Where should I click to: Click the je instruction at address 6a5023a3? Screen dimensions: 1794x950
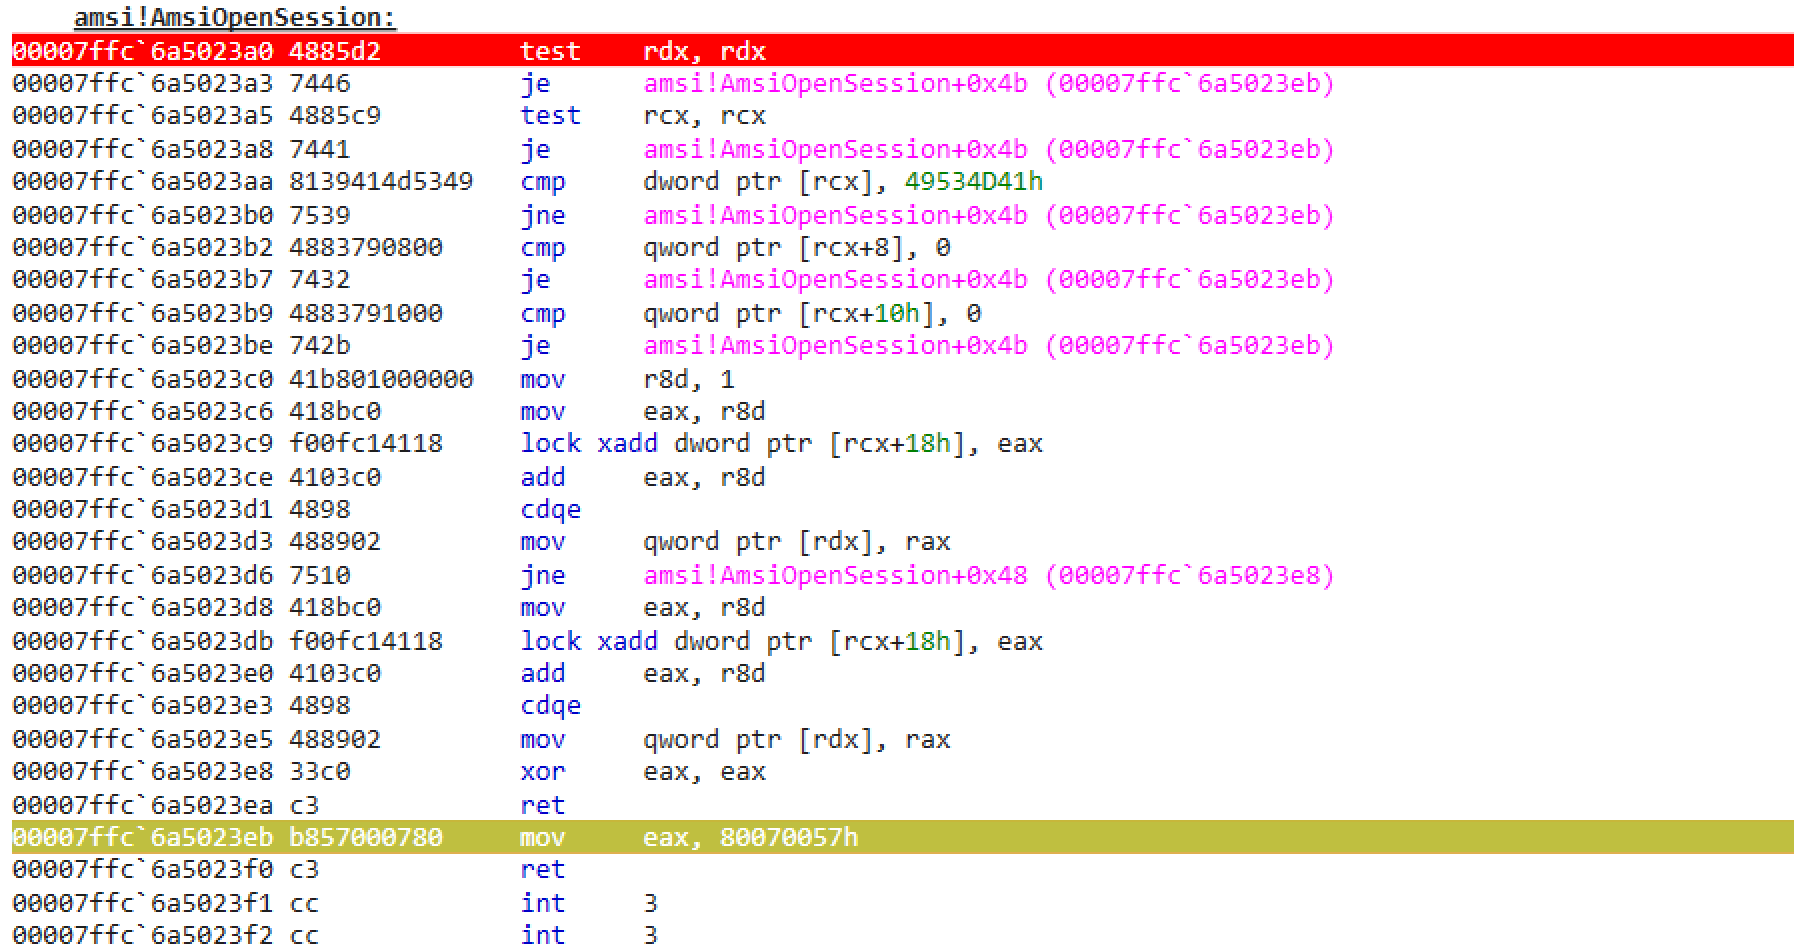673,83
